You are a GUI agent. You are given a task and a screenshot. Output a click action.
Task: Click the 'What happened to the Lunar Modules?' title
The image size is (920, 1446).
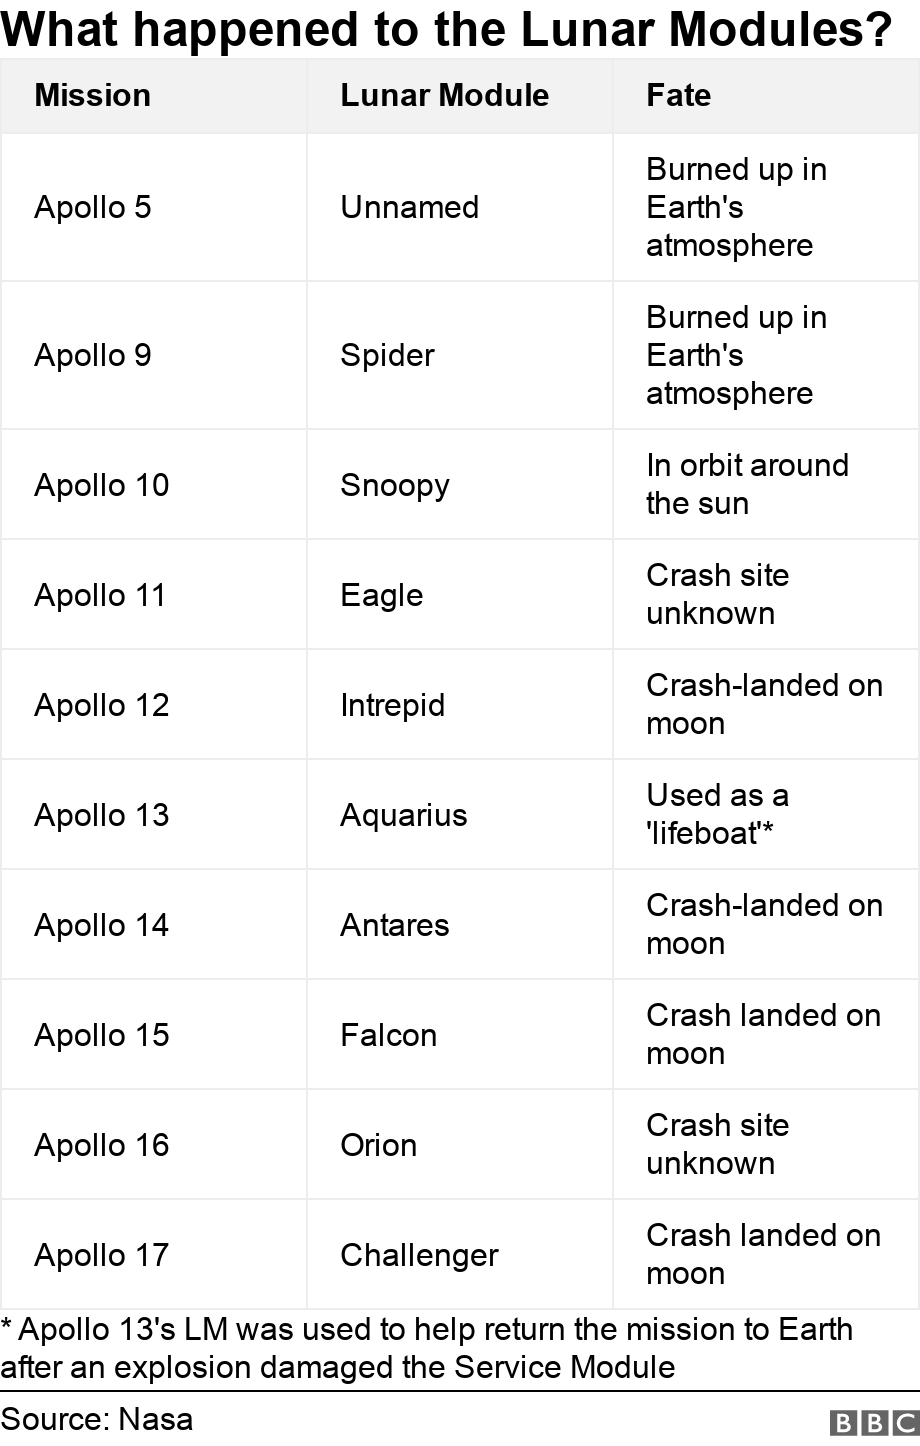click(446, 30)
